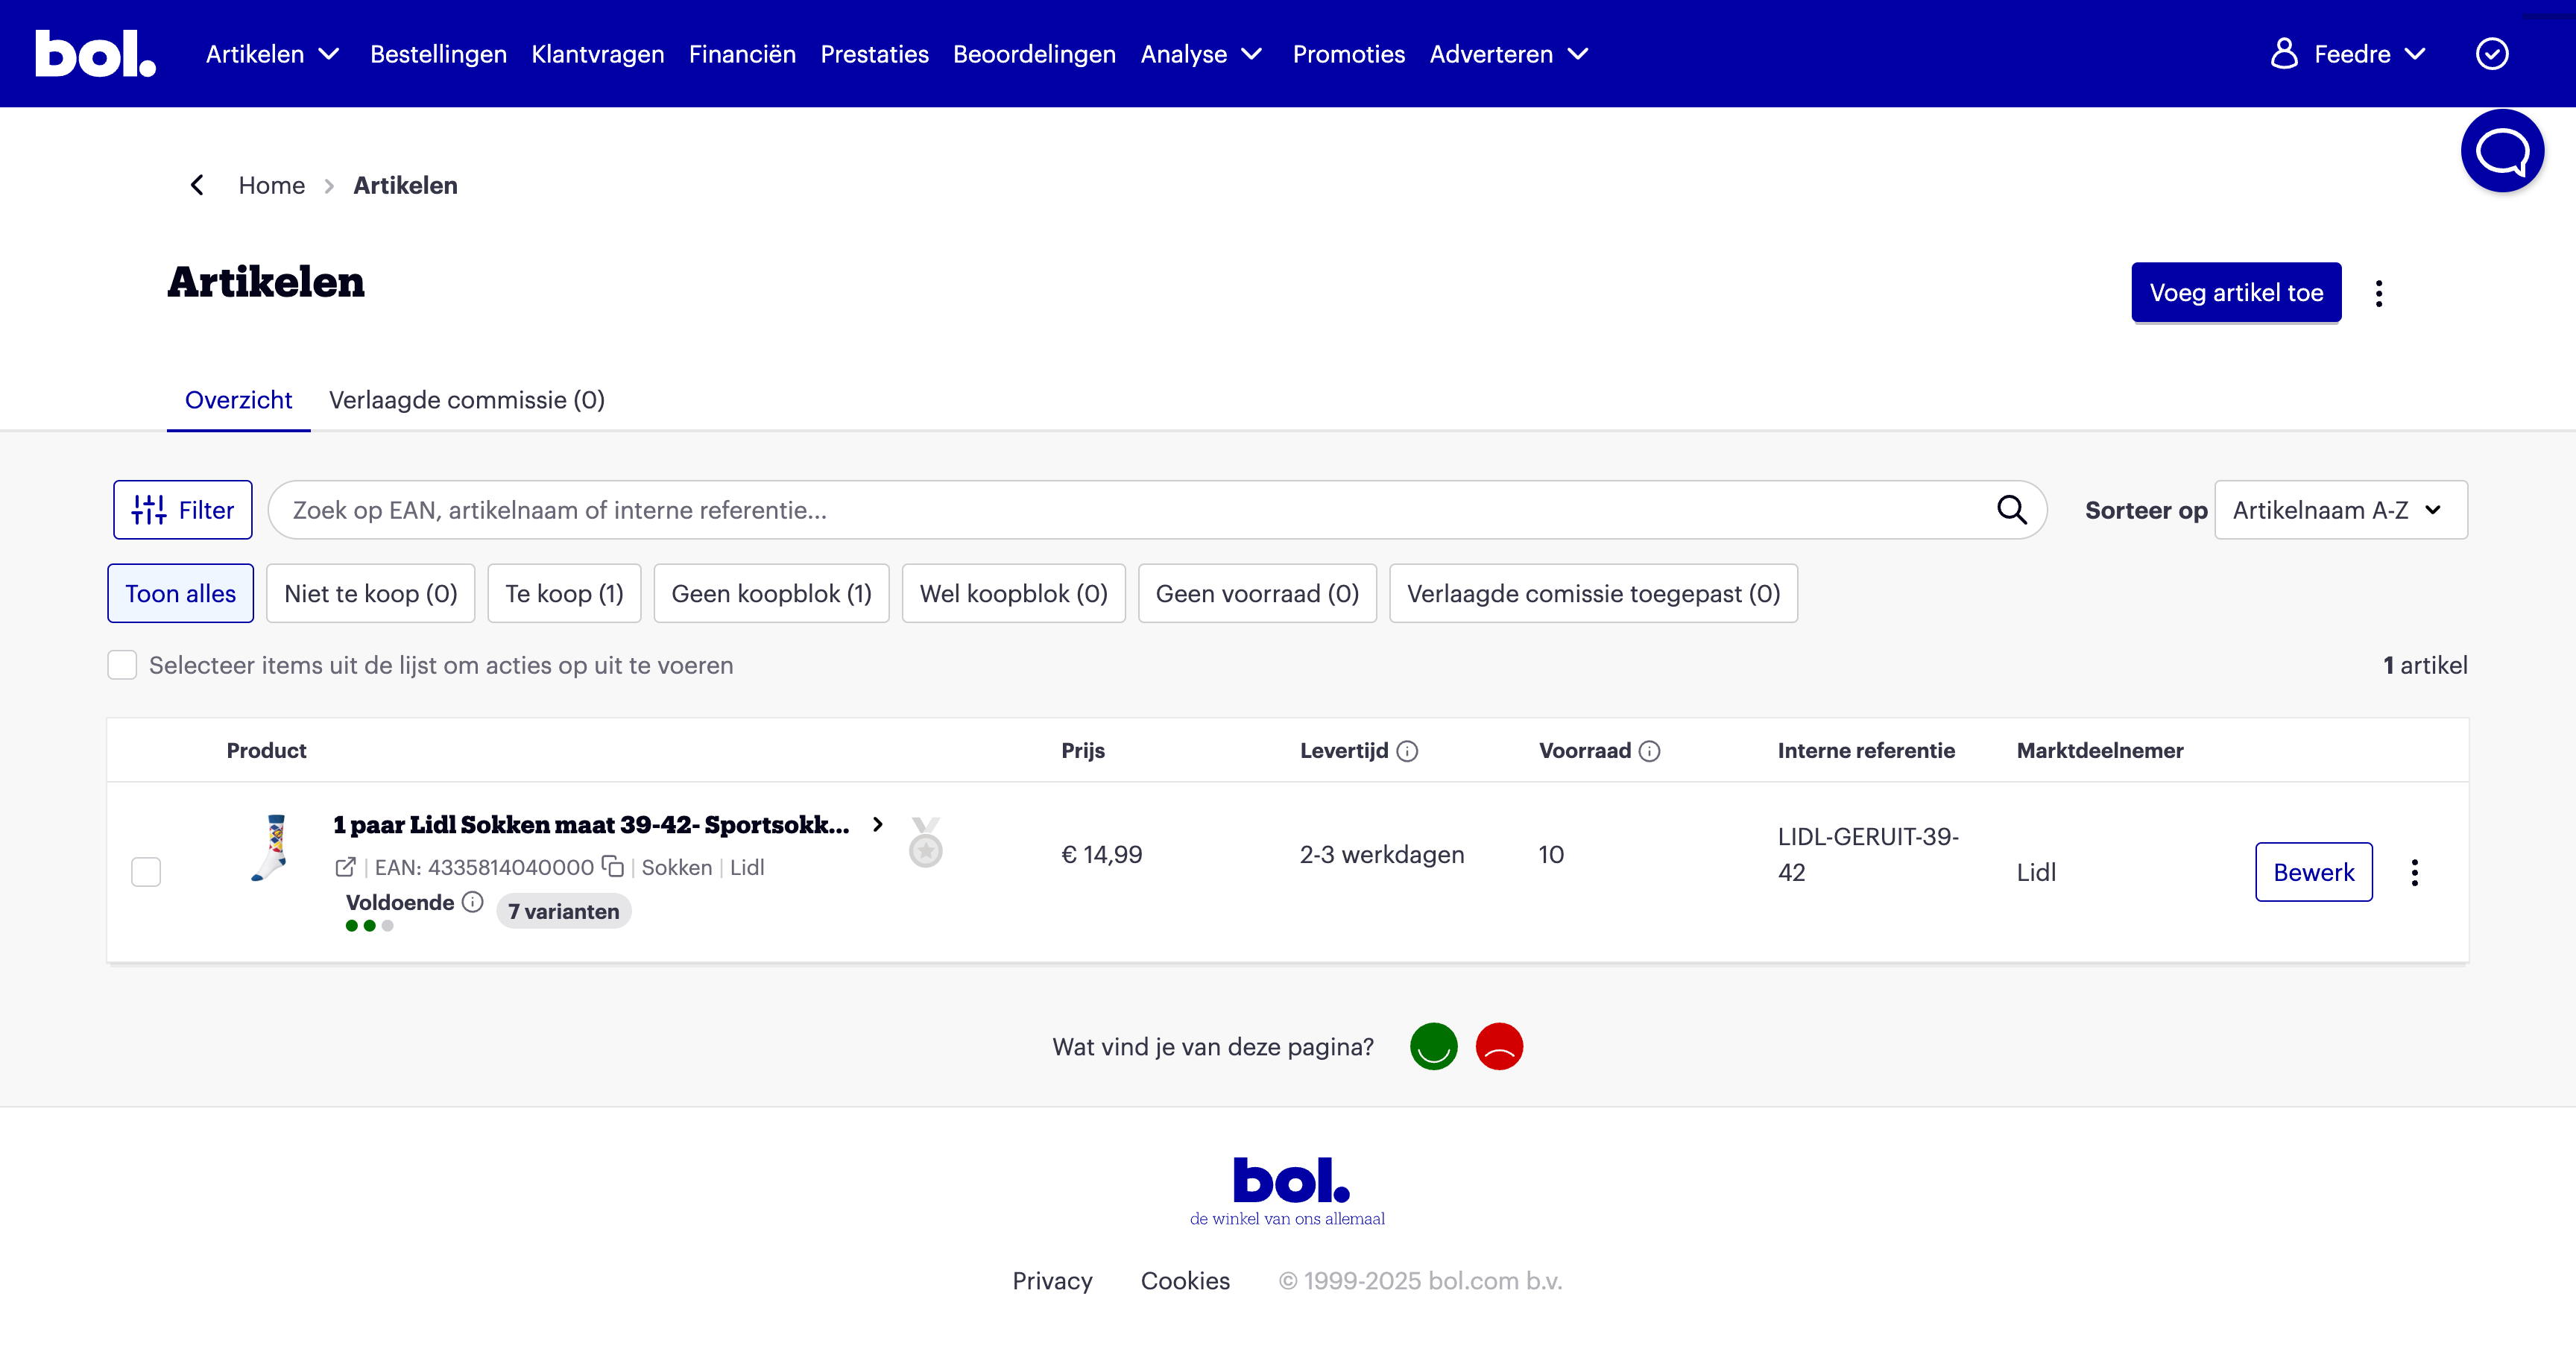Click the bol. logo in header
Image resolution: width=2576 pixels, height=1346 pixels.
[96, 54]
